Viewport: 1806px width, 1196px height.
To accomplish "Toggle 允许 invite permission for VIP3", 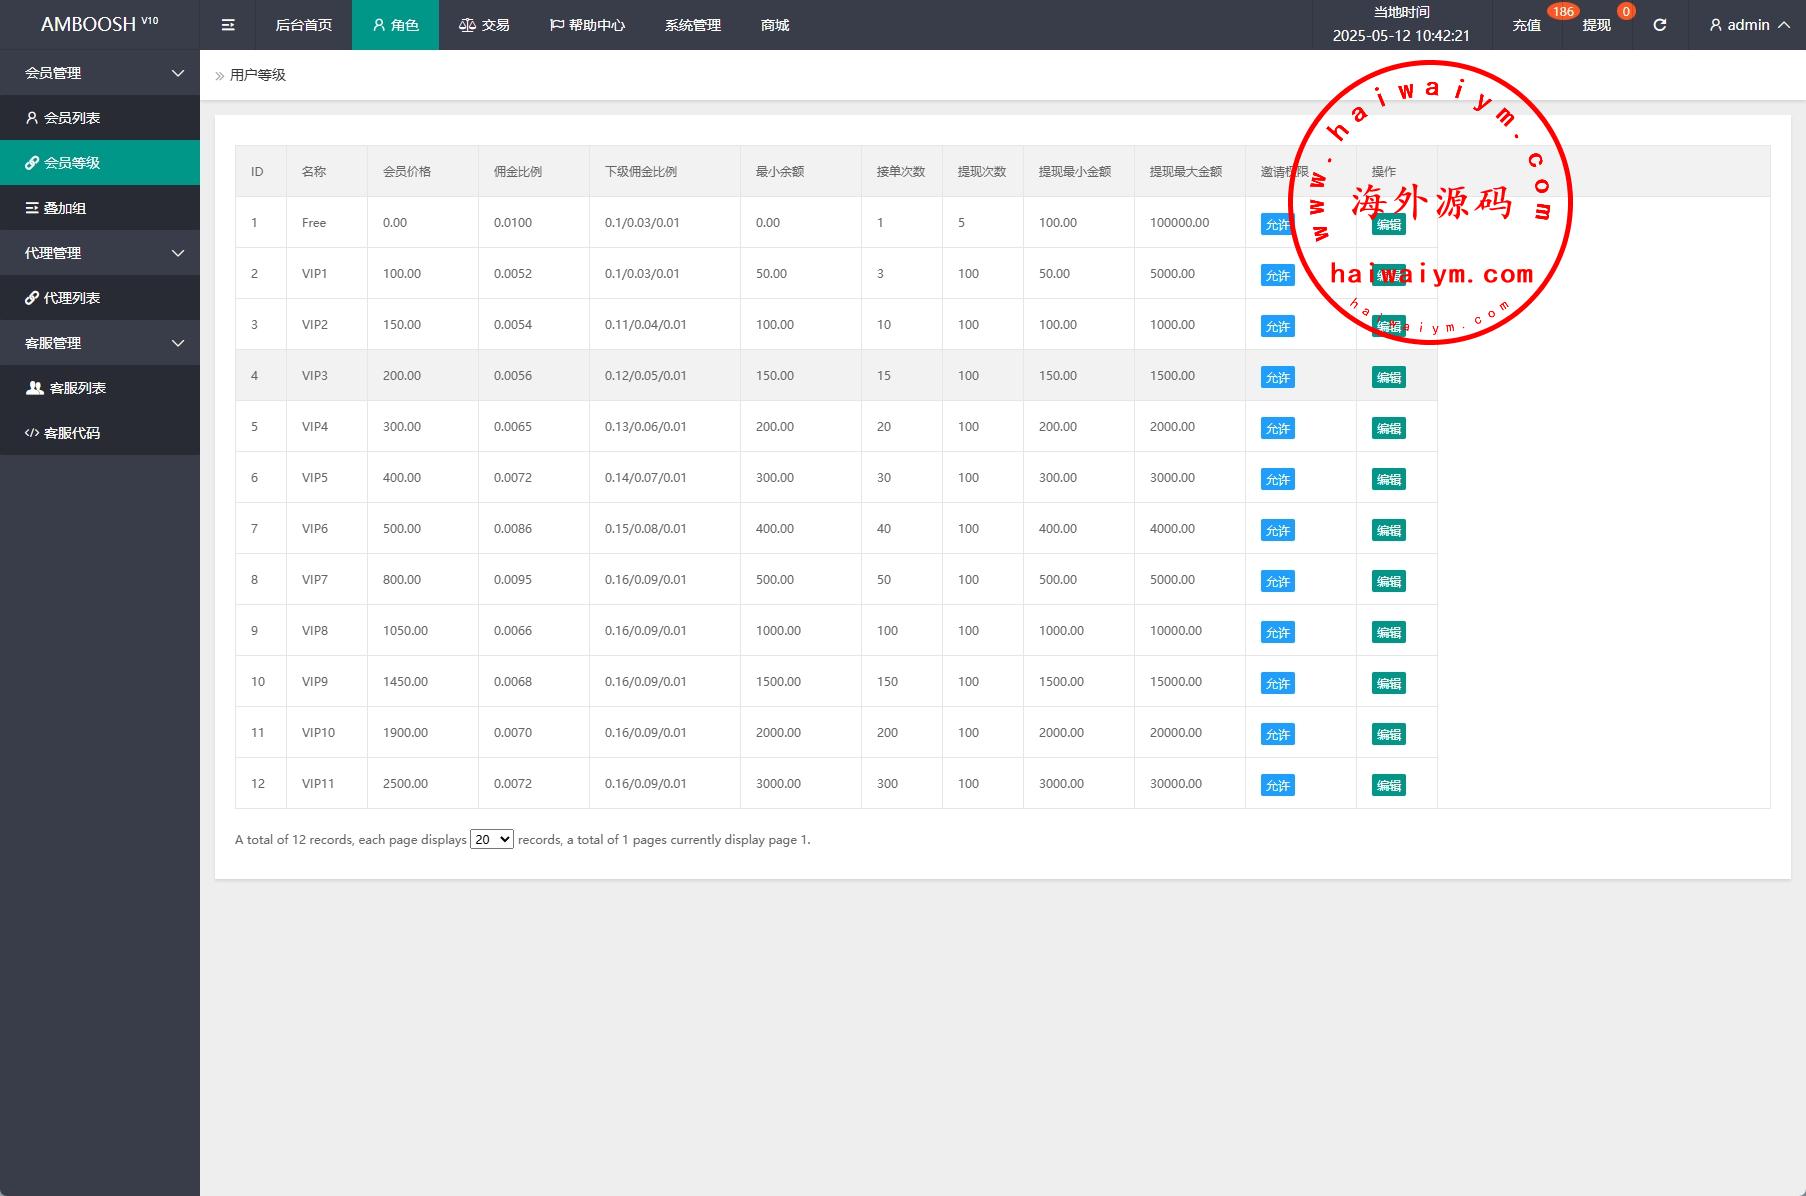I will (x=1277, y=377).
